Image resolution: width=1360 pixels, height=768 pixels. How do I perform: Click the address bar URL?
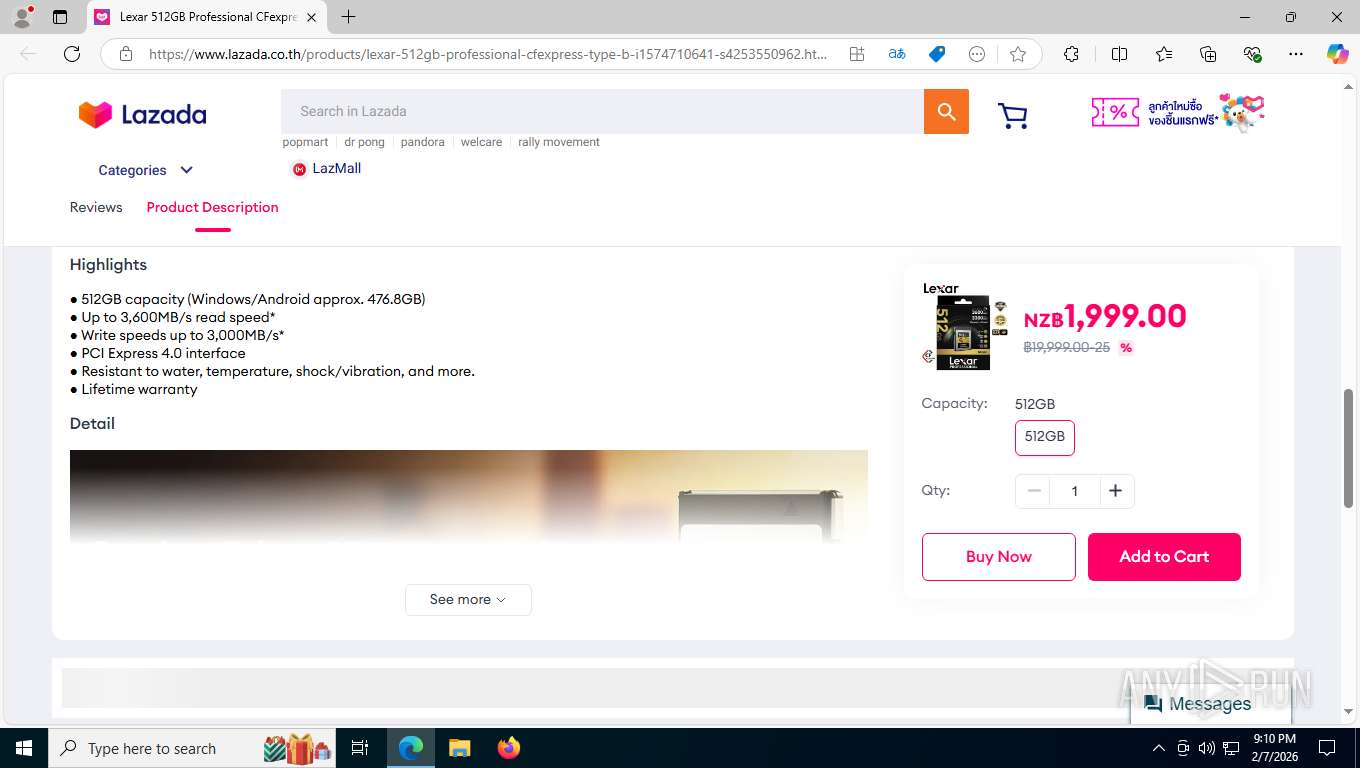(488, 54)
